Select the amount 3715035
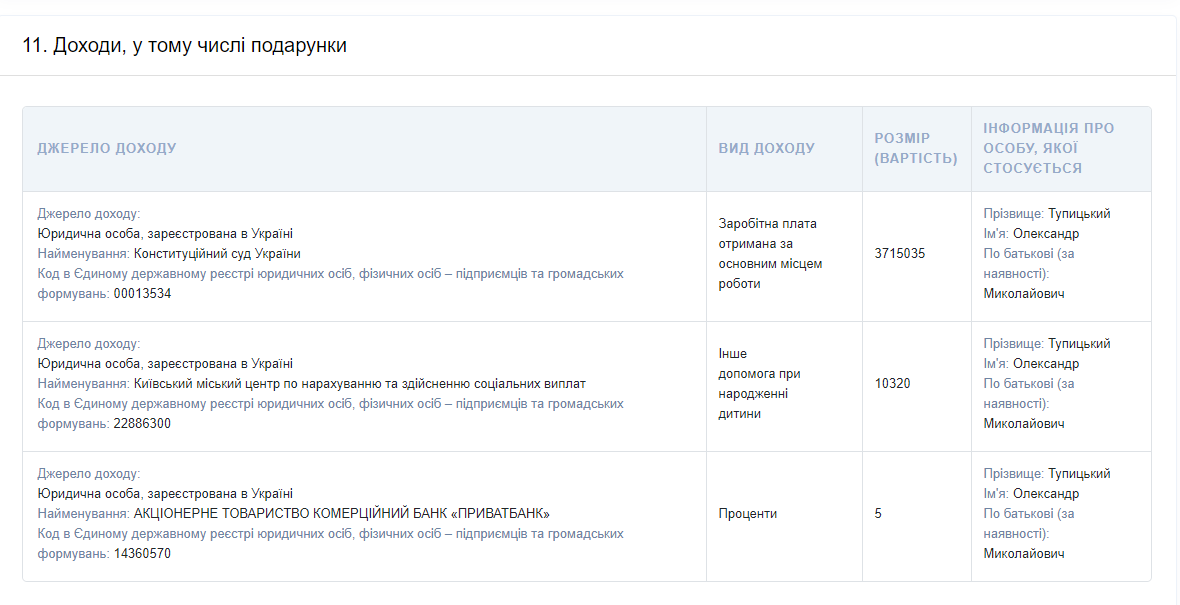Image resolution: width=1180 pixels, height=605 pixels. (900, 254)
